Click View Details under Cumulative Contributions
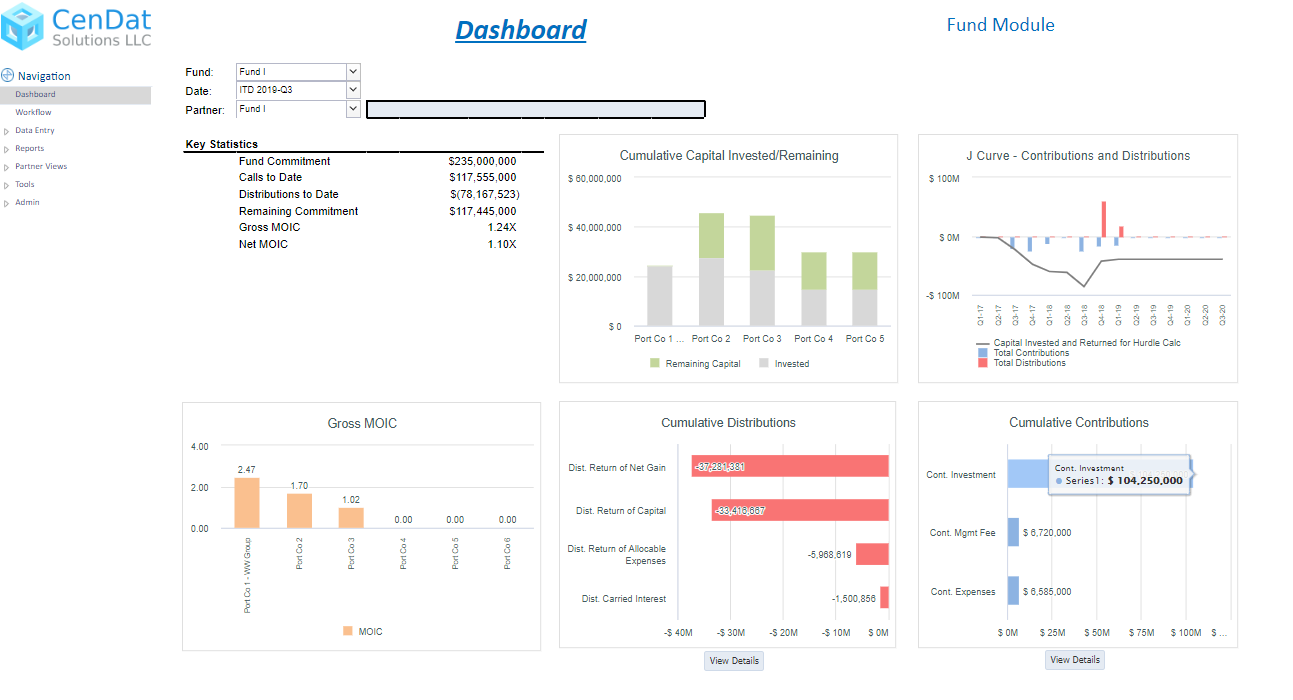The image size is (1293, 700). pyautogui.click(x=1074, y=660)
